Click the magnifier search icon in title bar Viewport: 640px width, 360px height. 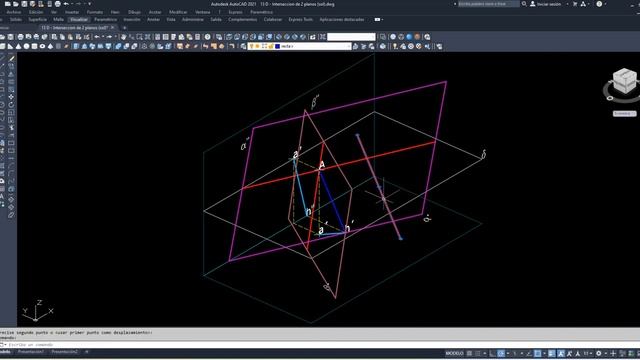pyautogui.click(x=524, y=4)
